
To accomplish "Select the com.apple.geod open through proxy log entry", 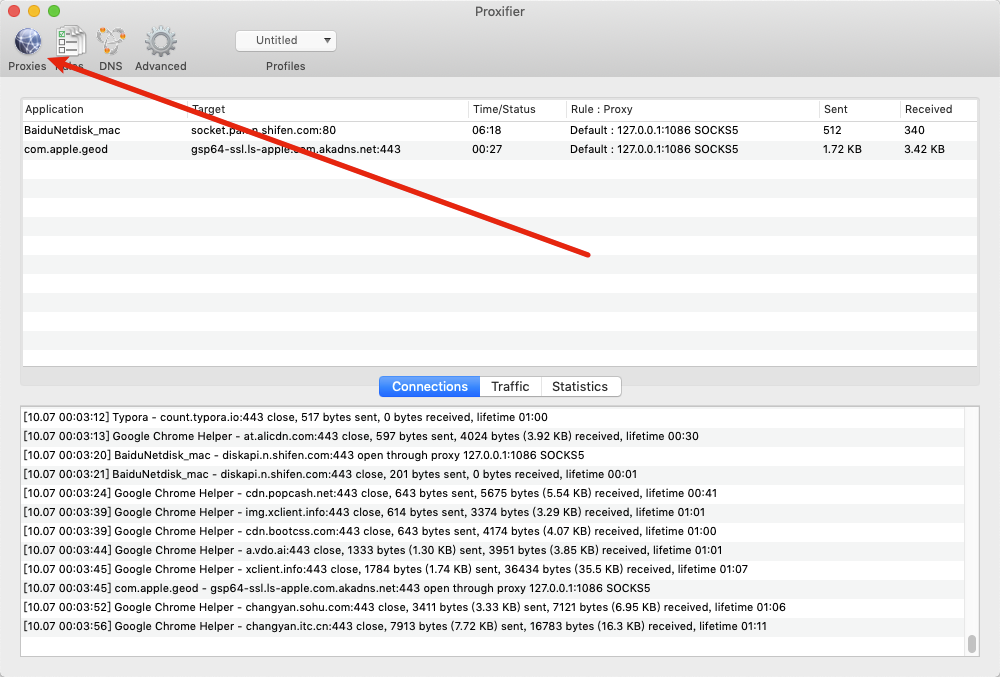I will point(492,588).
